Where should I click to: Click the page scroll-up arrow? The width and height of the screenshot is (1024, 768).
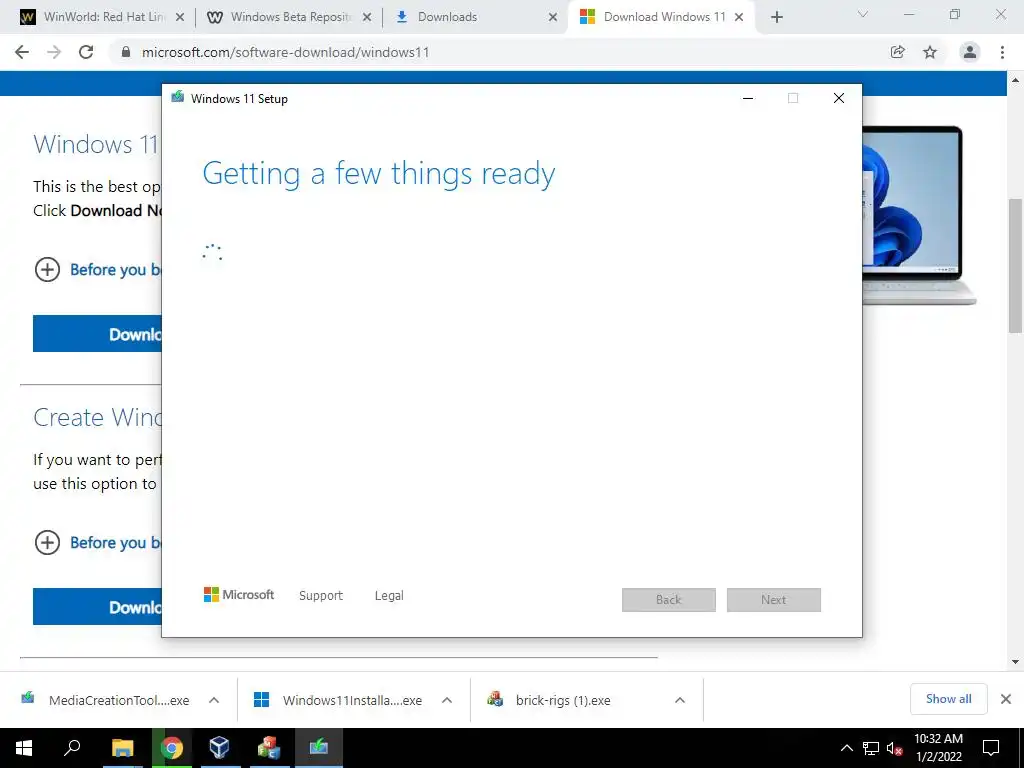coord(1016,80)
